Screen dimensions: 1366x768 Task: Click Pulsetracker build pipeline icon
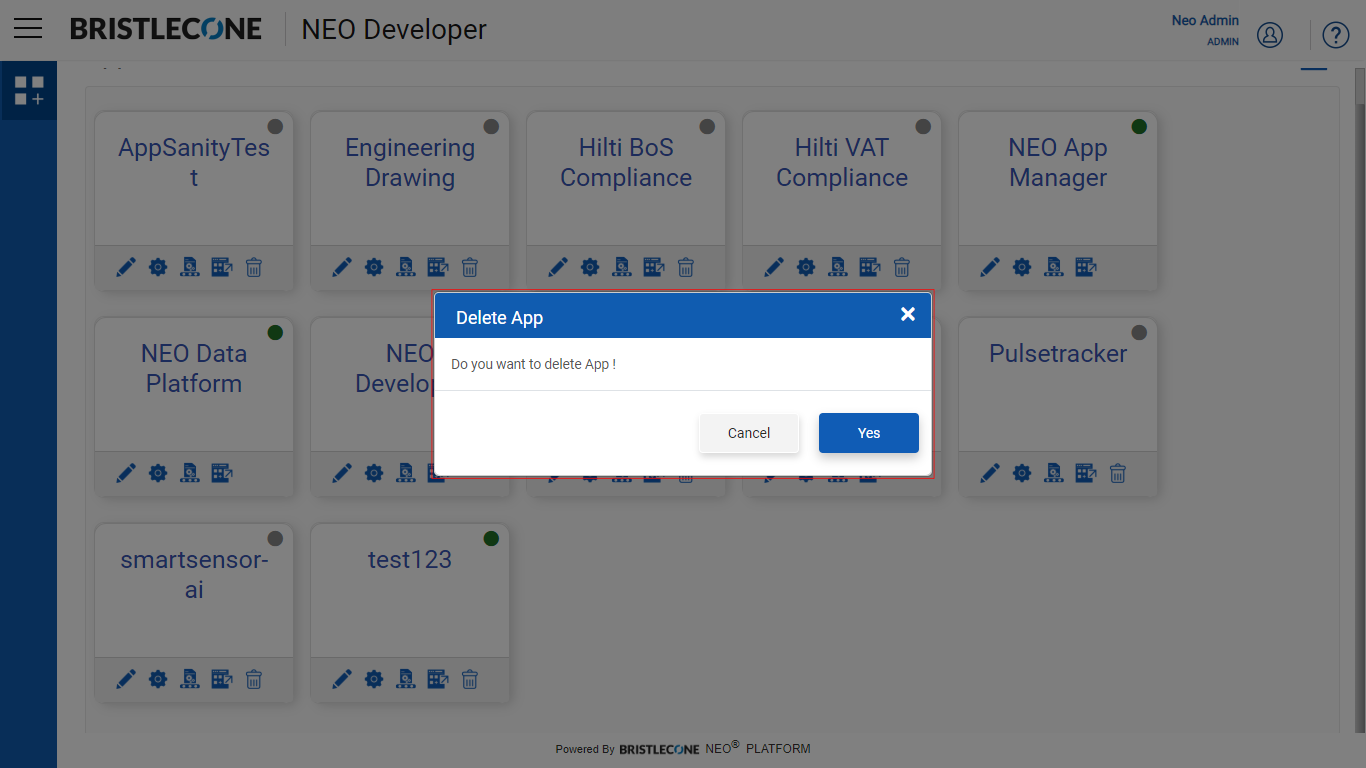(x=1054, y=473)
